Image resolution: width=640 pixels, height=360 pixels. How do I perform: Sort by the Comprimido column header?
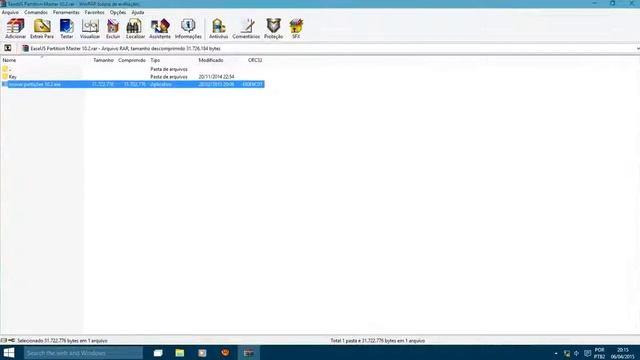132,60
